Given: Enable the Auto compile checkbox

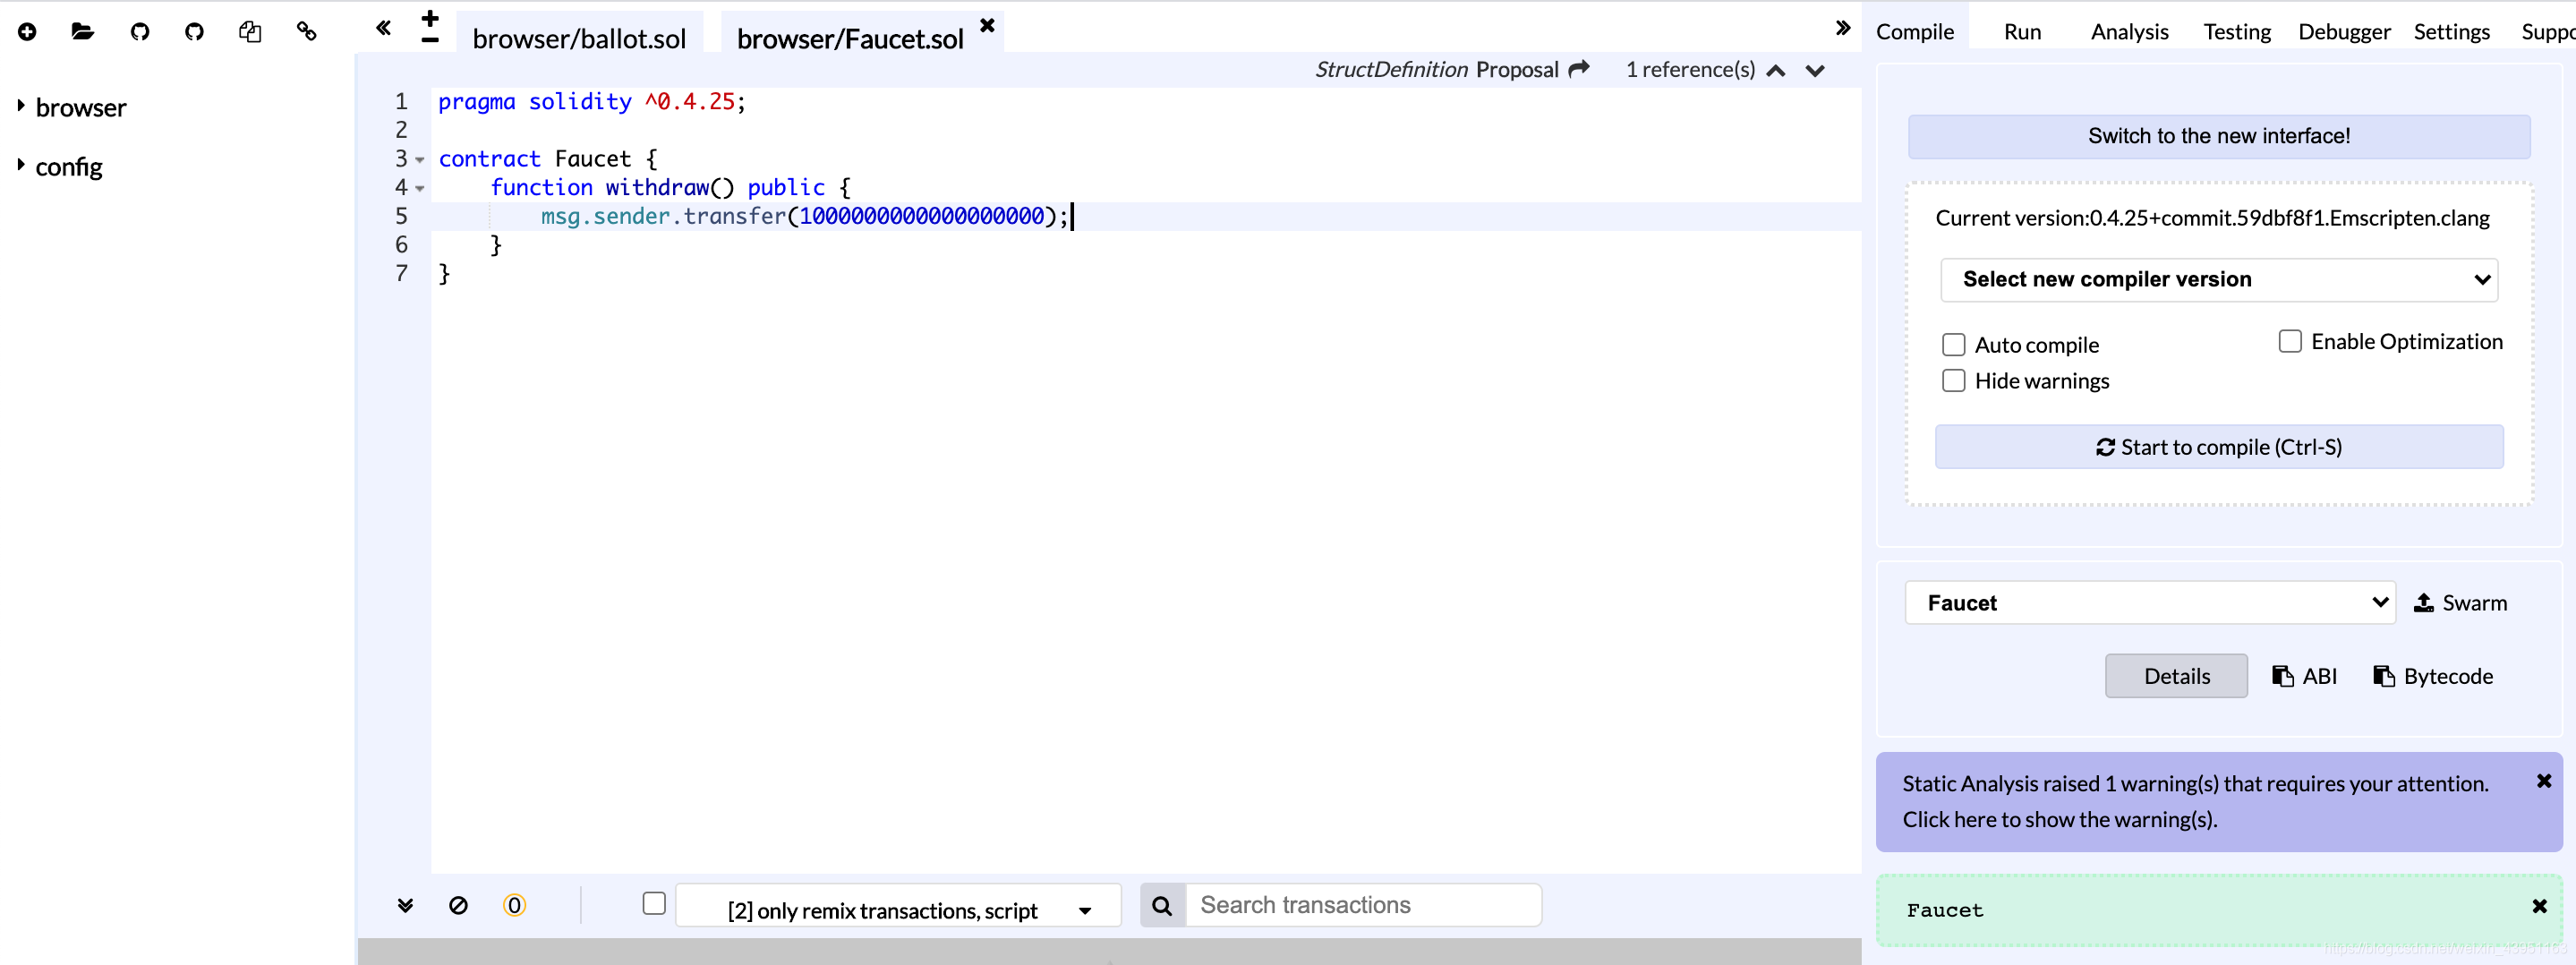Looking at the screenshot, I should point(1953,345).
